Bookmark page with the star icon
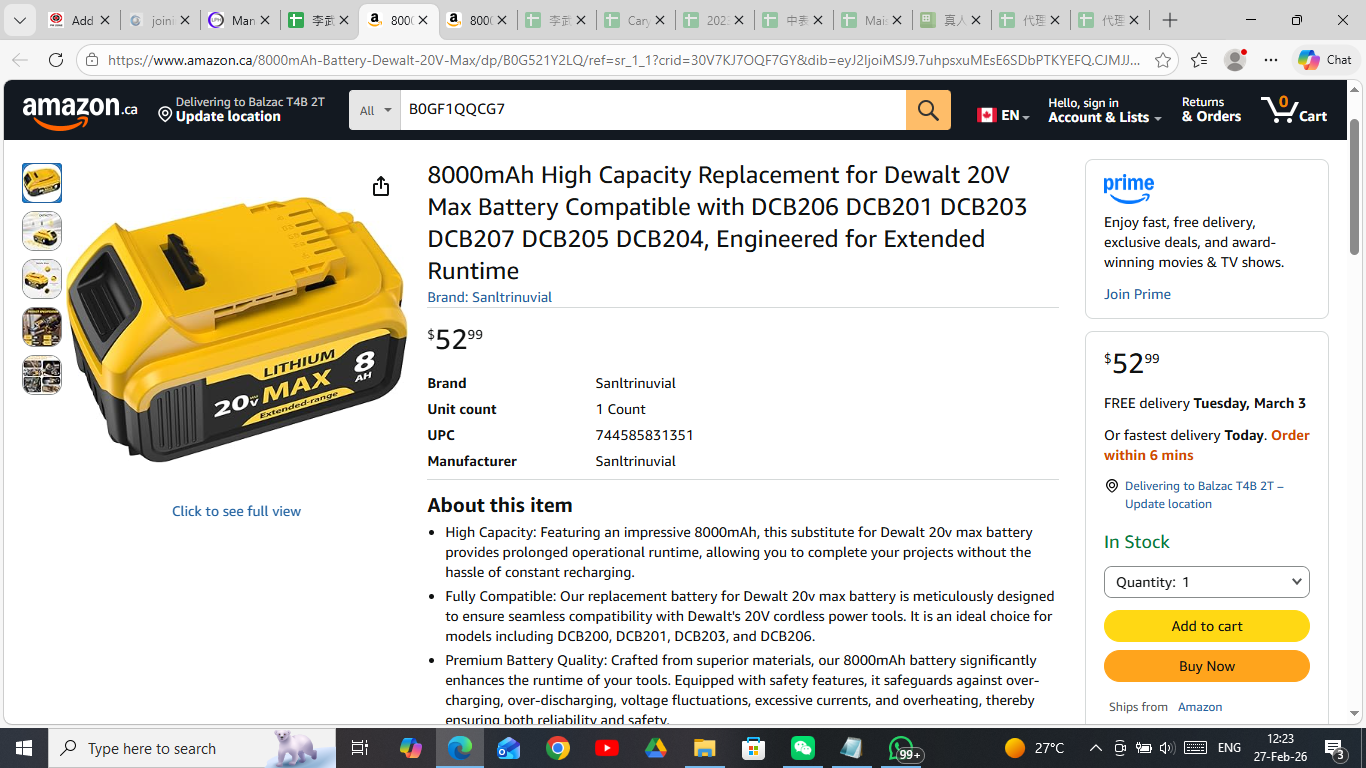Screen dimensions: 1366x768 [1162, 60]
